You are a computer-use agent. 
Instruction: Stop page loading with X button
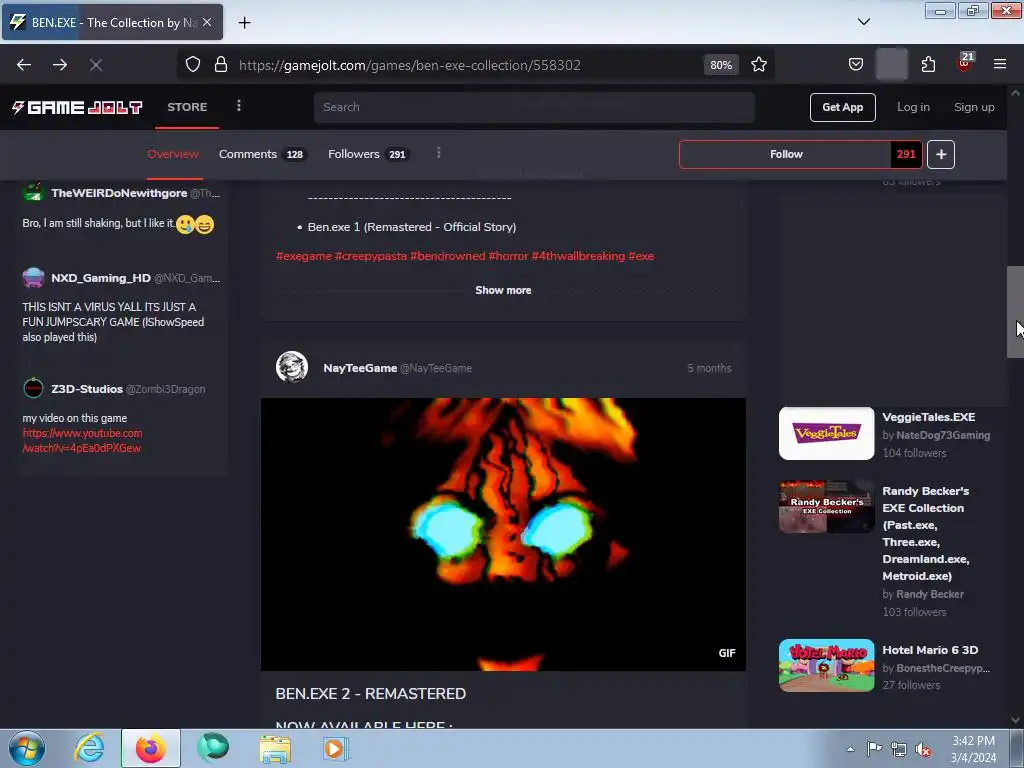96,65
